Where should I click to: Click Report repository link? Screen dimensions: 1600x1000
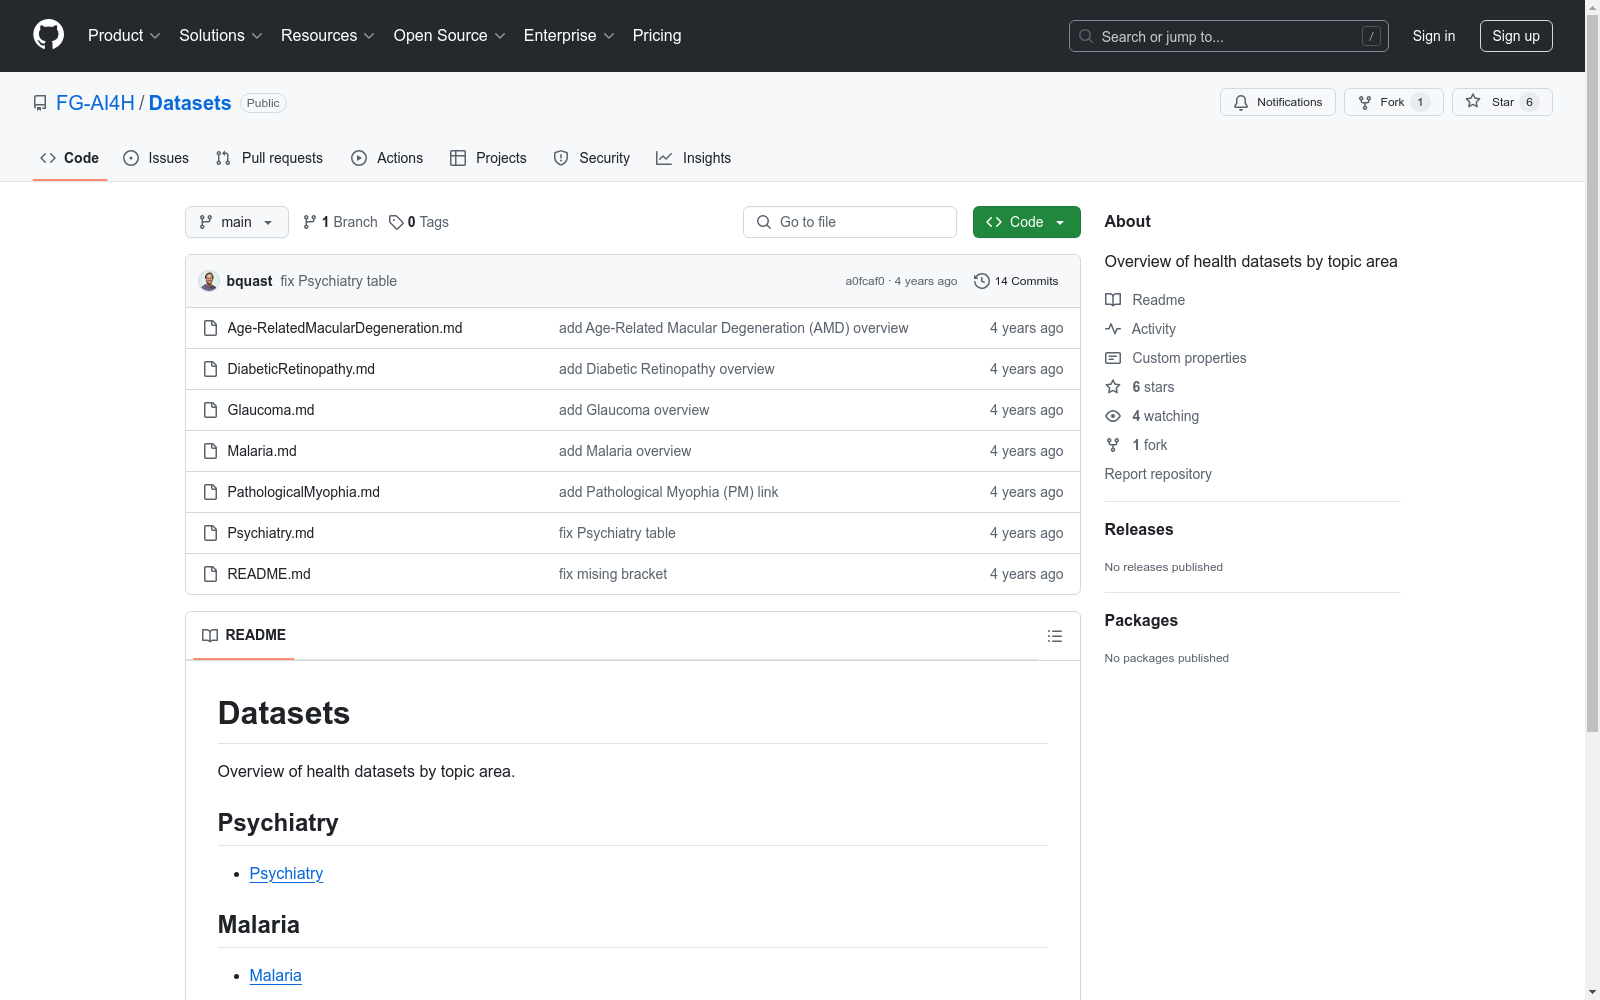1158,474
